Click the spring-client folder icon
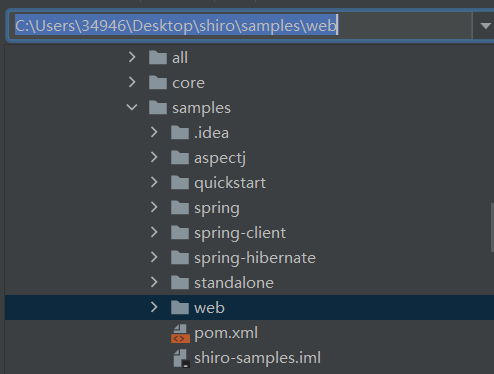This screenshot has height=374, width=494. [180, 232]
